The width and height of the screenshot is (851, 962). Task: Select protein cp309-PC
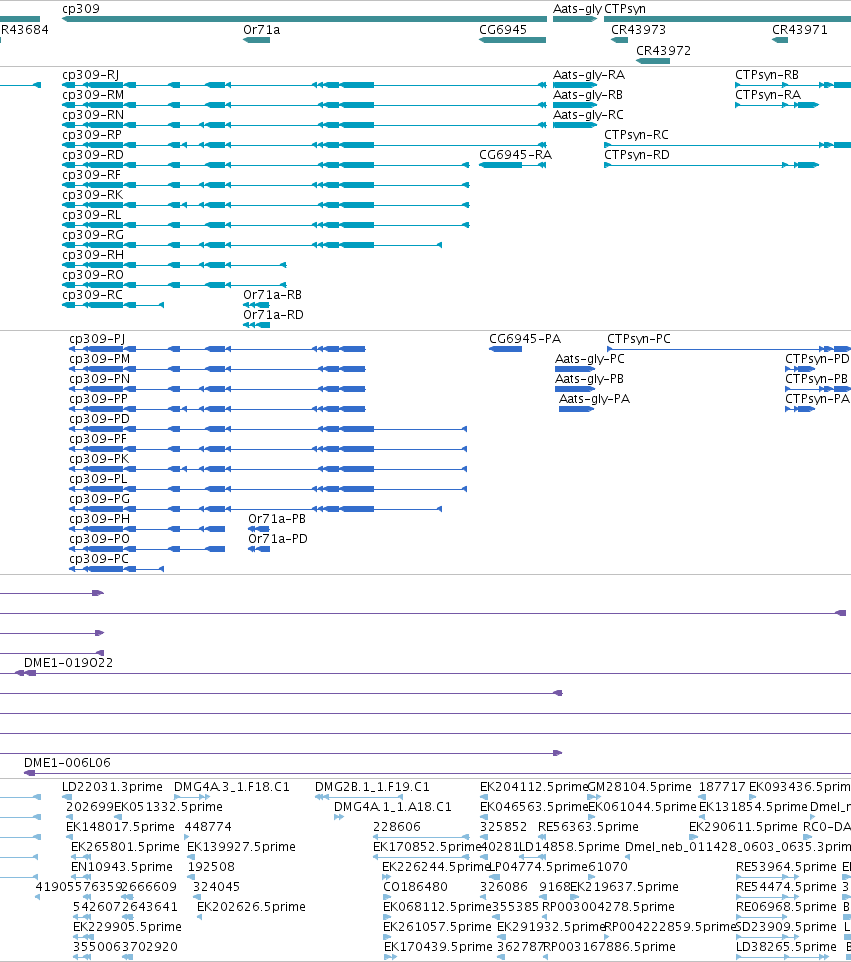[117, 569]
